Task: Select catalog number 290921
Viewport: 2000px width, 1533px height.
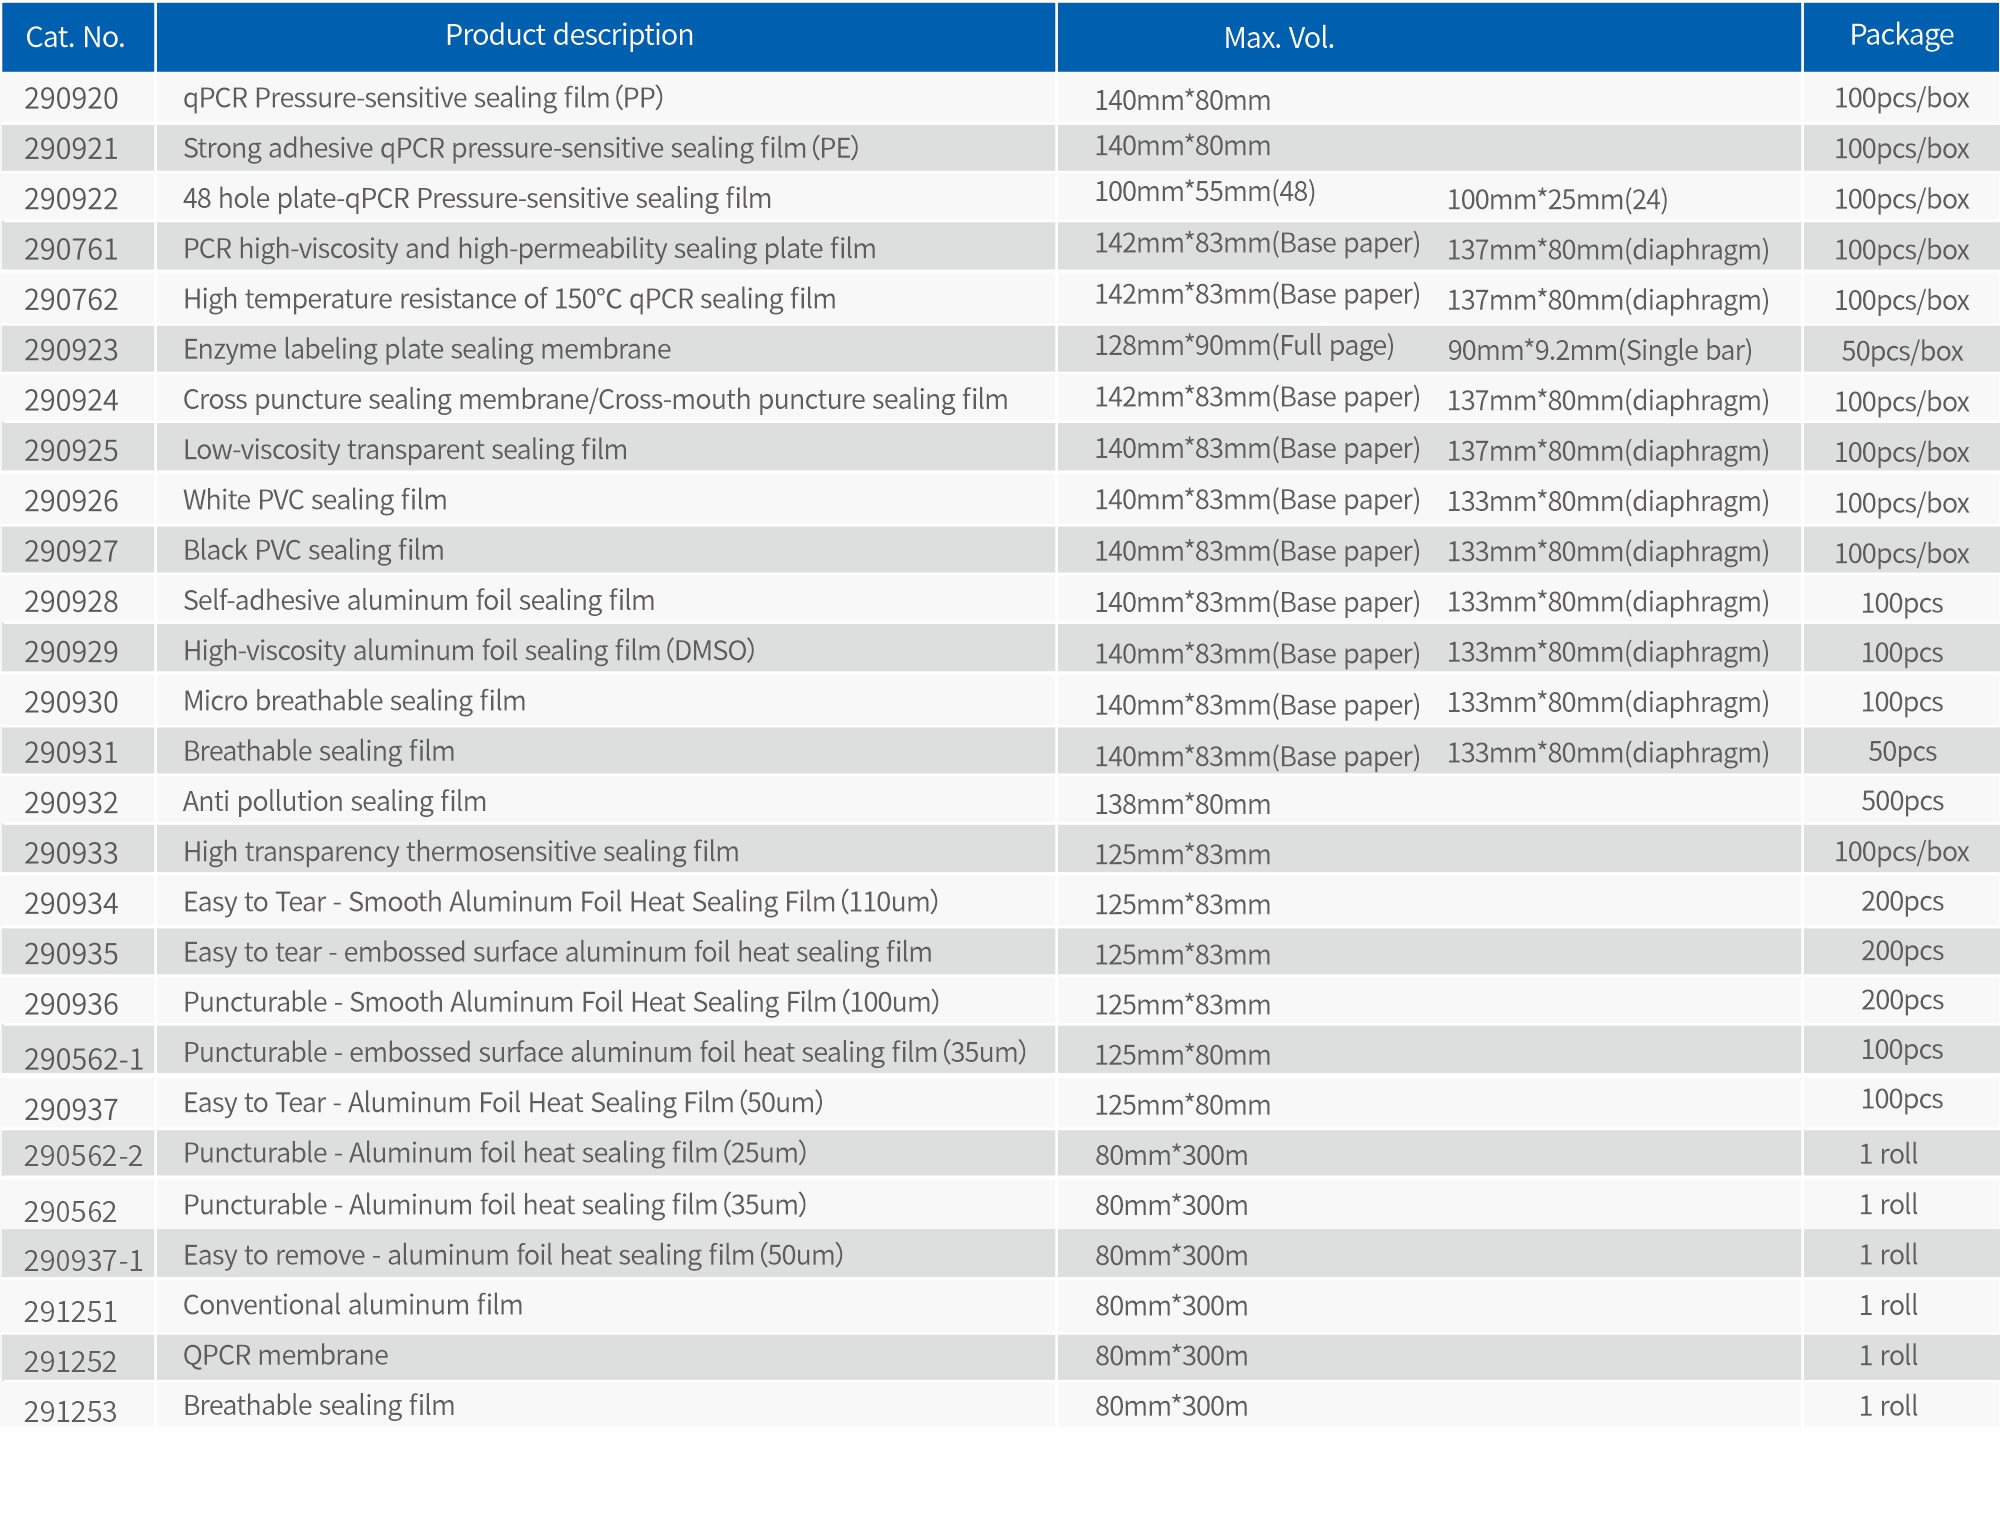Action: pyautogui.click(x=71, y=149)
